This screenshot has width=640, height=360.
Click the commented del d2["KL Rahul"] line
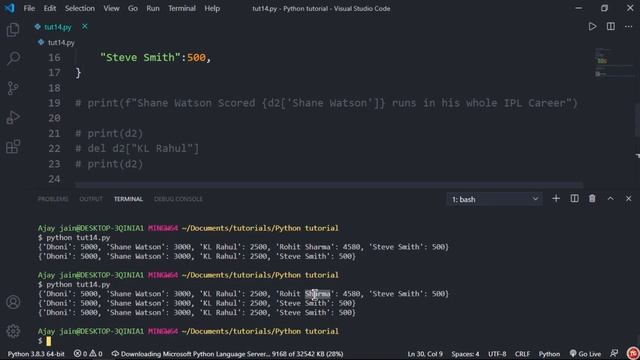[137, 149]
